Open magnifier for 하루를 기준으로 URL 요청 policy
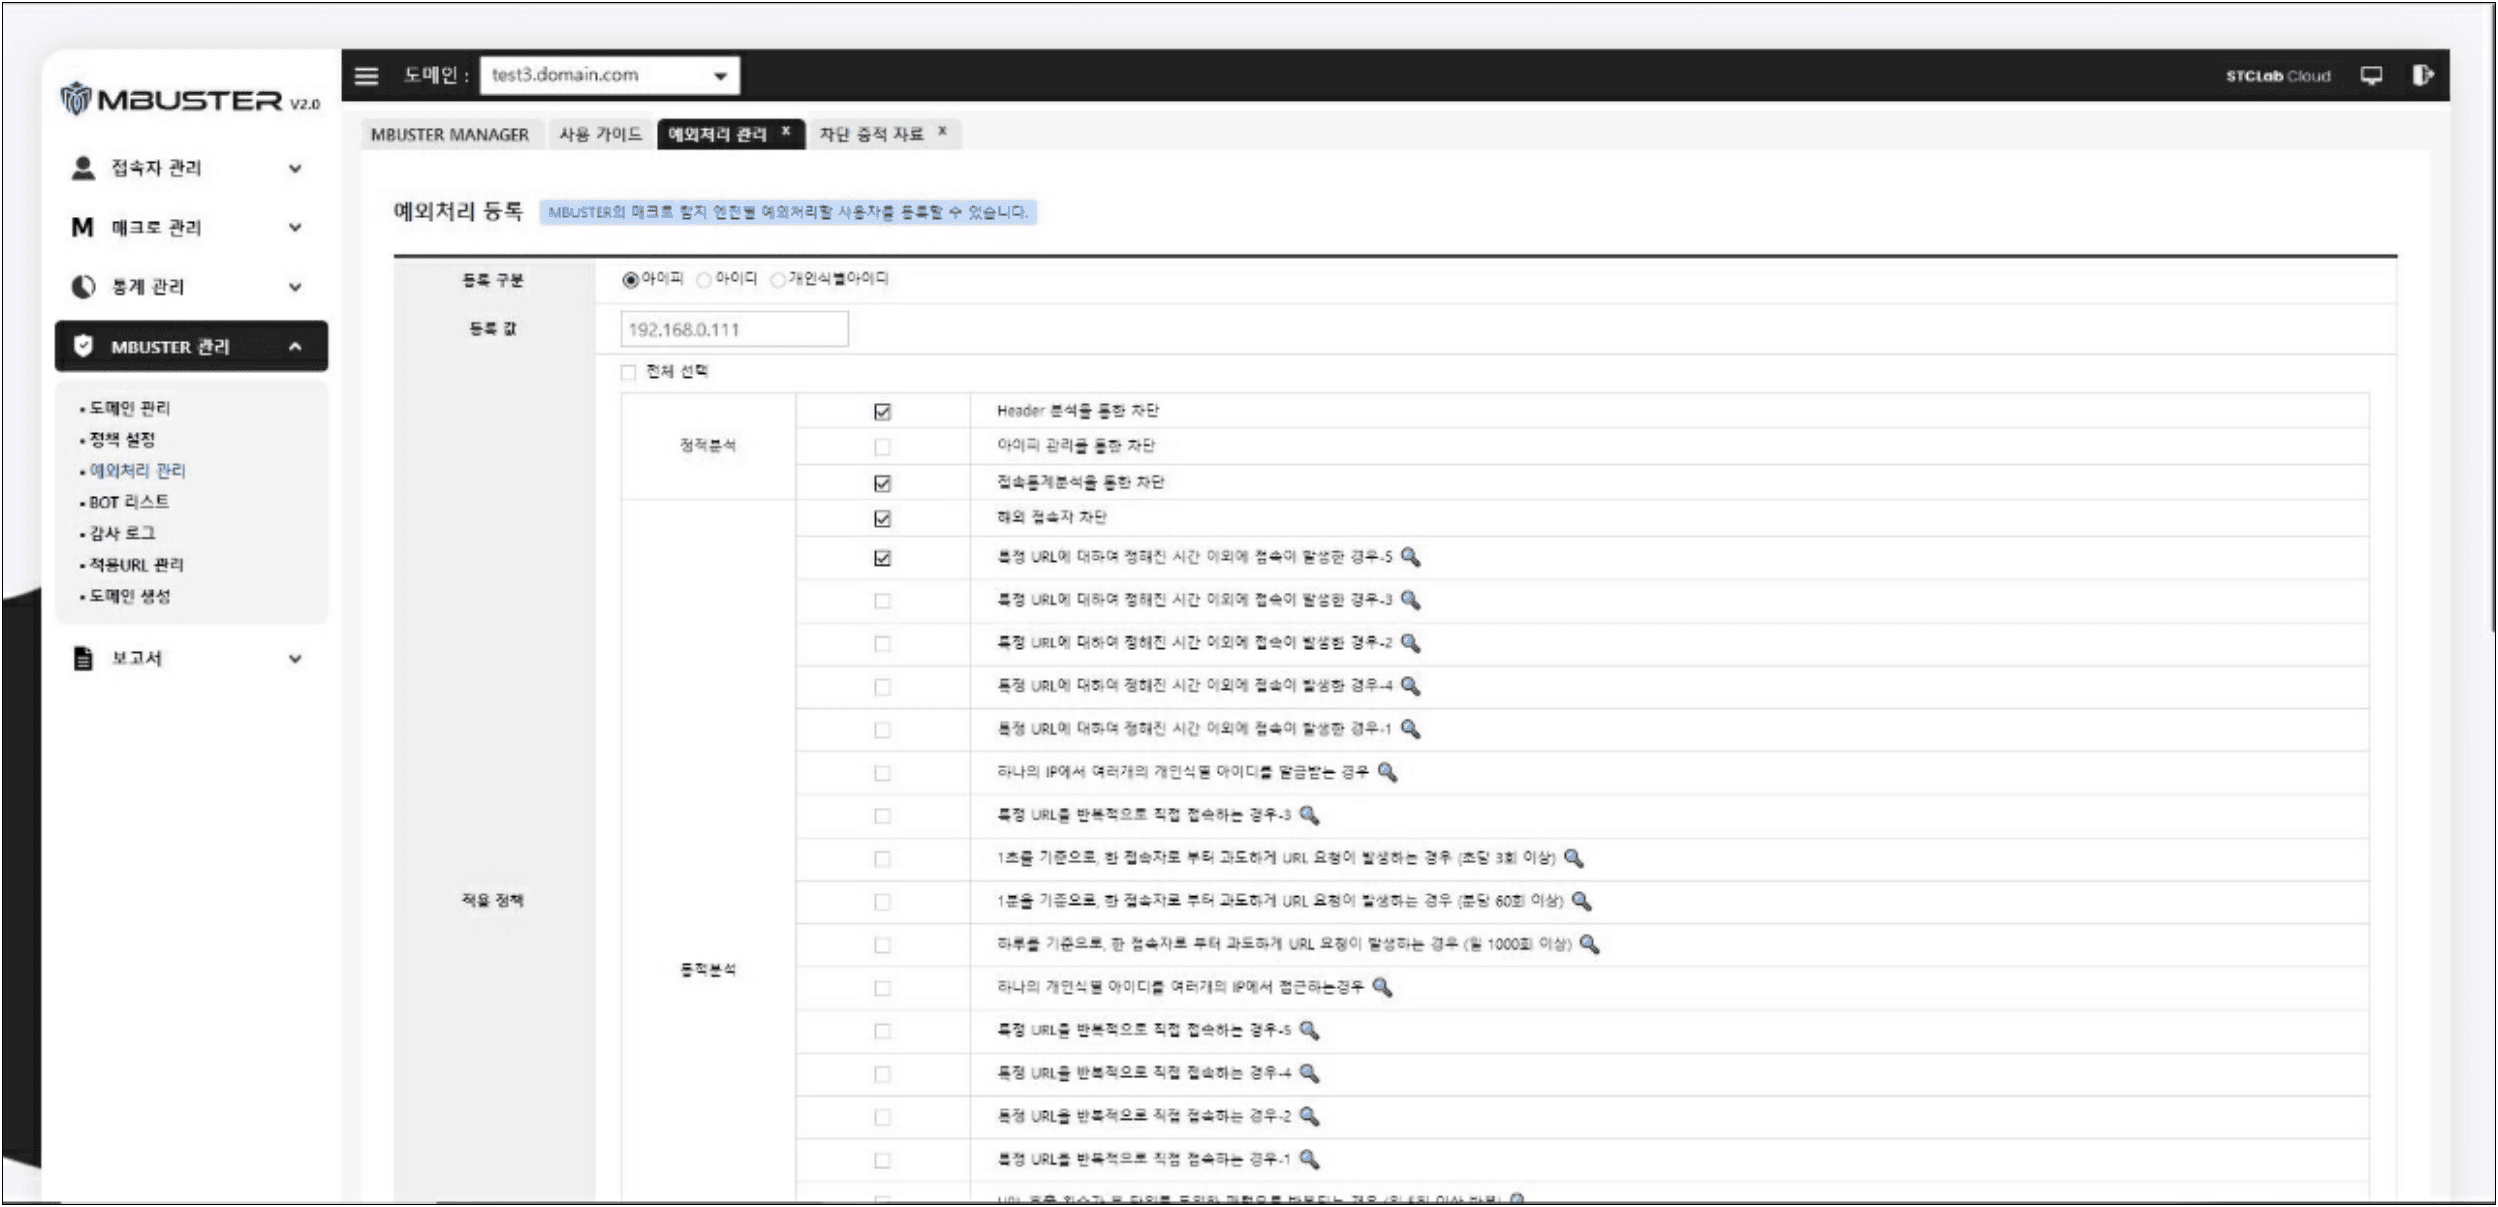 (x=1590, y=944)
